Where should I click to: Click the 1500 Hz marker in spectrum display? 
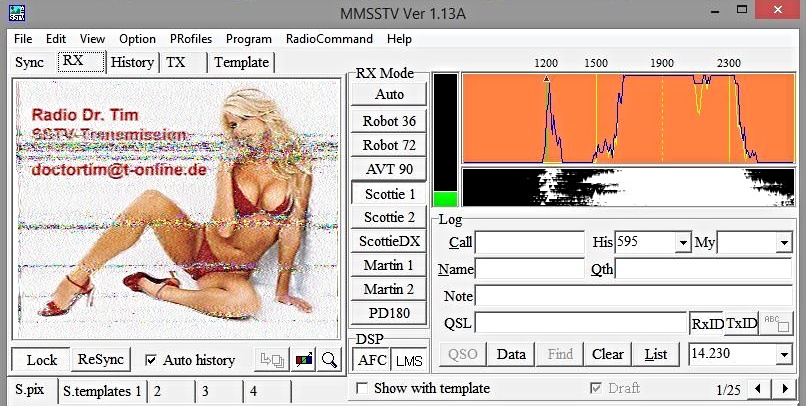pyautogui.click(x=595, y=63)
